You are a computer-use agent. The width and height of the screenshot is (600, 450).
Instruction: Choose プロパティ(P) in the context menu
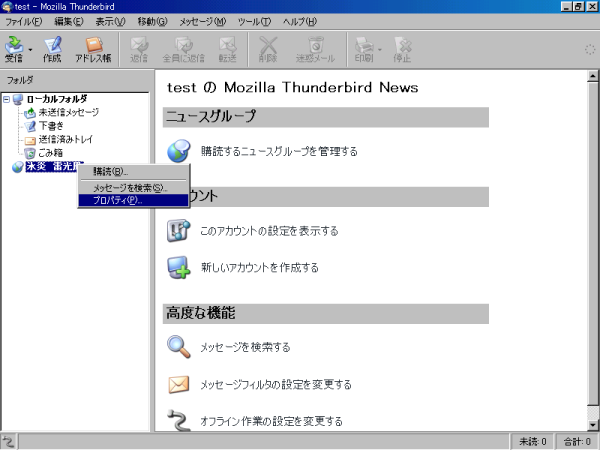pyautogui.click(x=133, y=200)
